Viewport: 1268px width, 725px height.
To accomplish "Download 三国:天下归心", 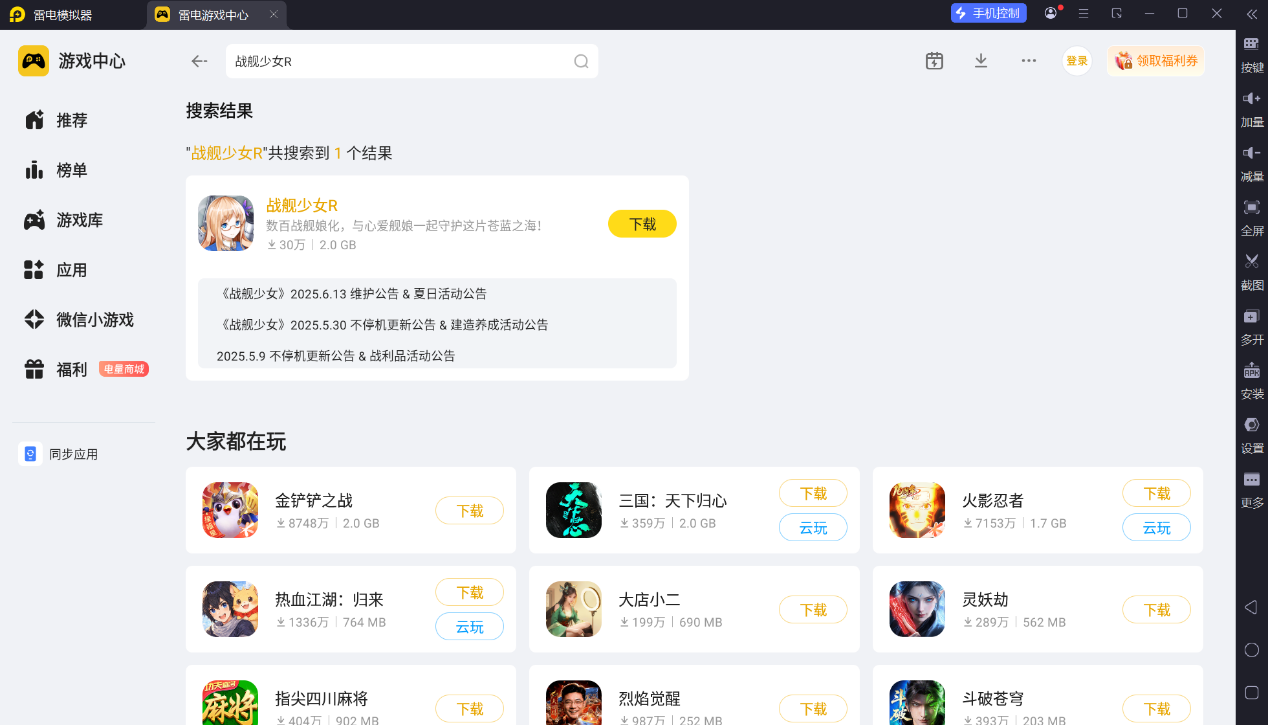I will pos(813,494).
